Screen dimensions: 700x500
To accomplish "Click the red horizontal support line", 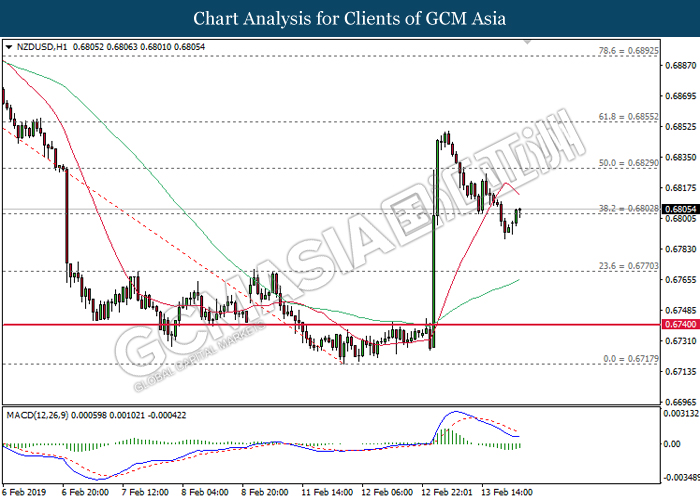I will tap(331, 325).
